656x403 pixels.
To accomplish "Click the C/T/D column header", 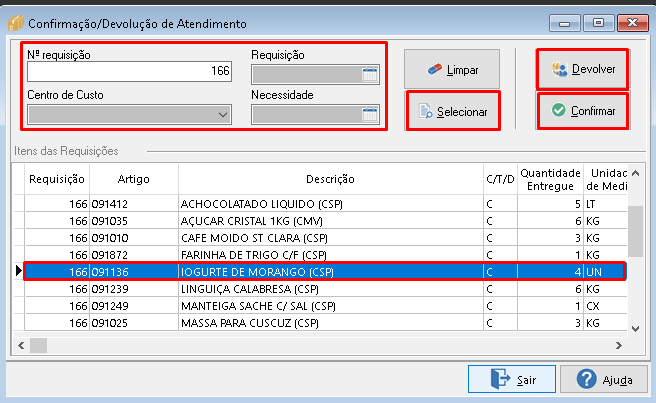I will tap(500, 179).
